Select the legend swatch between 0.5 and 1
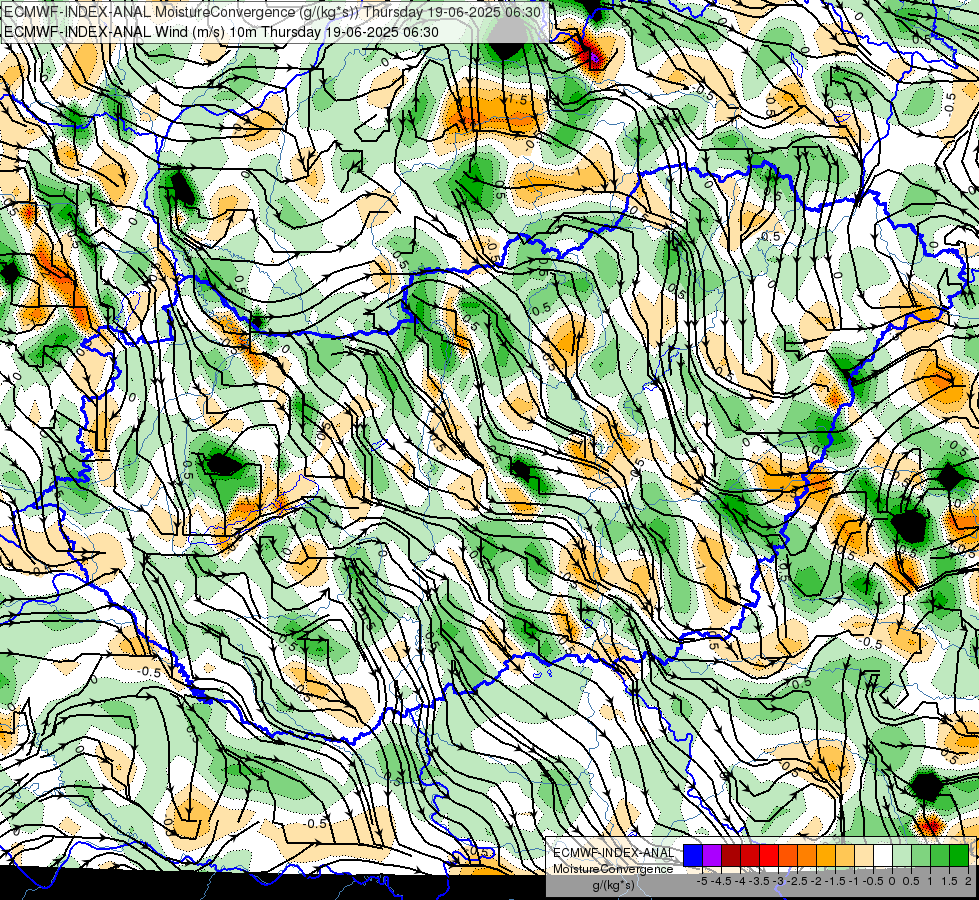The height and width of the screenshot is (900, 979). coord(921,856)
